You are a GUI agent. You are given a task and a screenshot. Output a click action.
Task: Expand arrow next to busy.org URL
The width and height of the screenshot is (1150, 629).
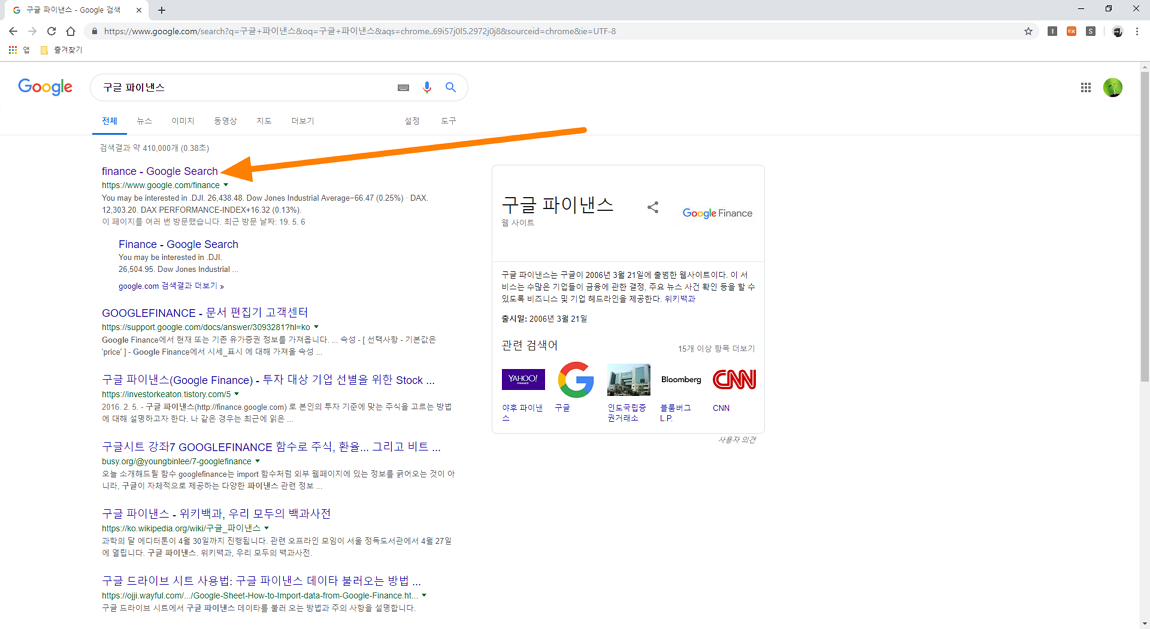(257, 461)
